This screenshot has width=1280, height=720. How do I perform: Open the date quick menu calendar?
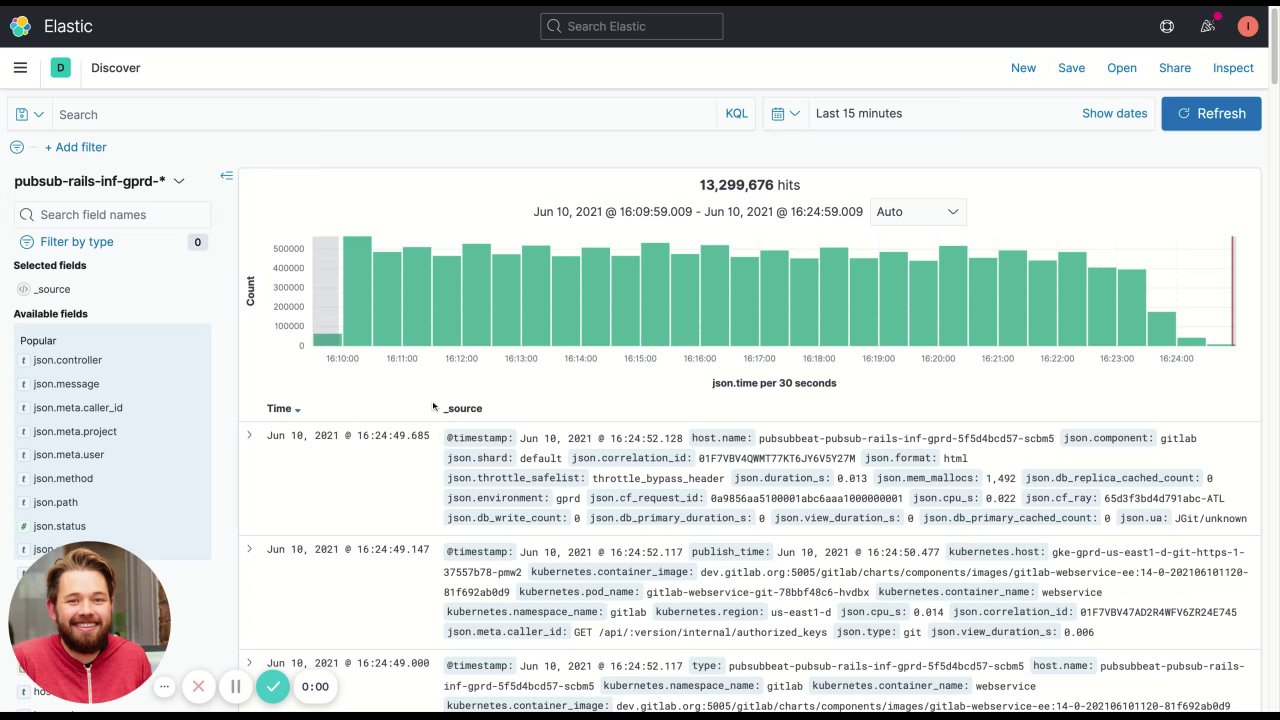pos(786,114)
